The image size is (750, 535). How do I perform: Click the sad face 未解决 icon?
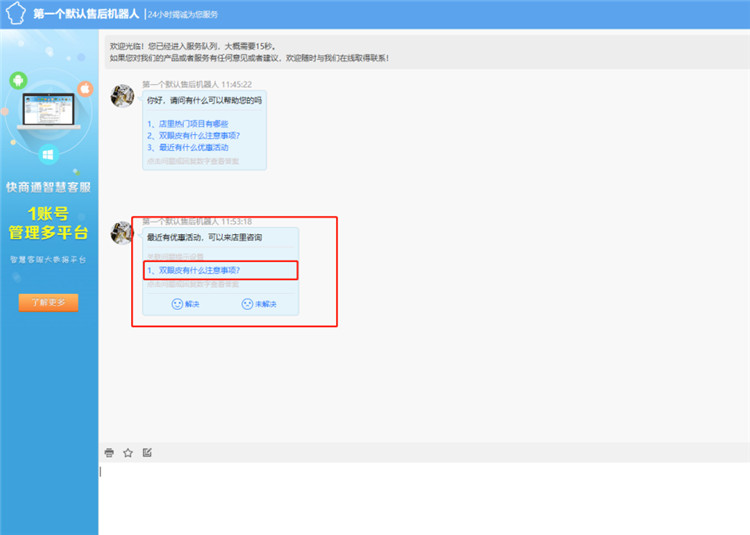click(247, 304)
